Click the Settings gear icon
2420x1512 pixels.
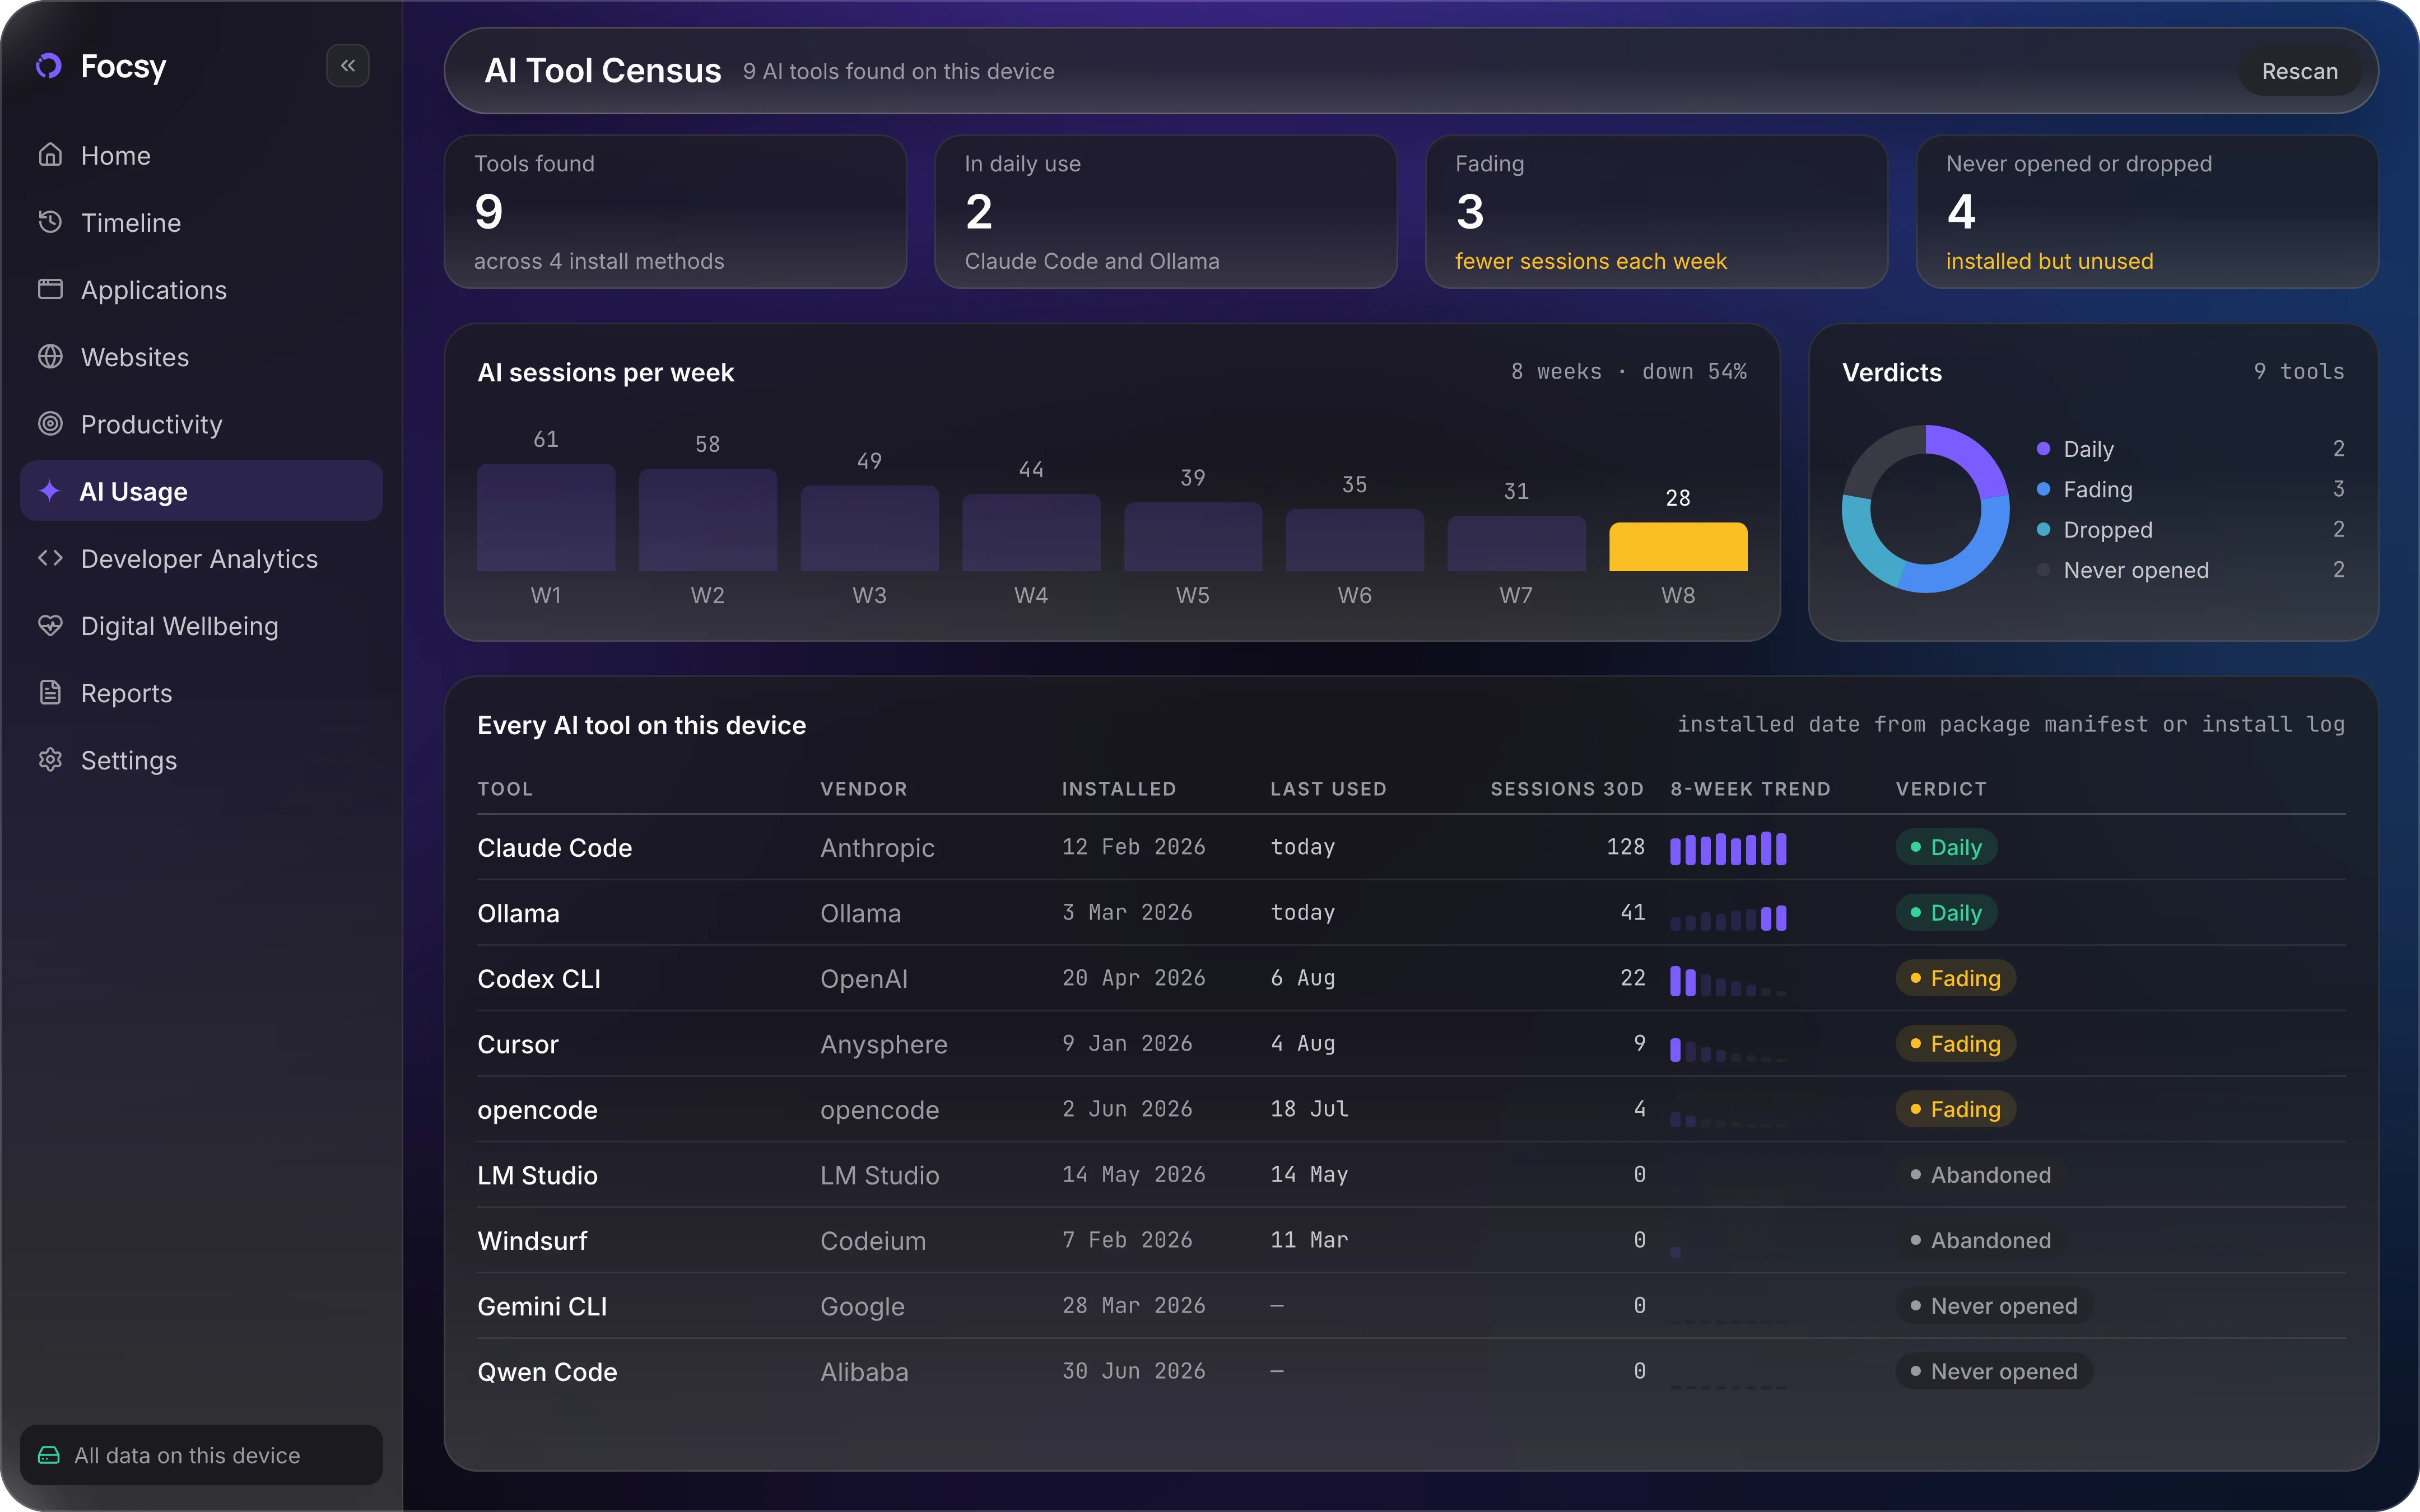pos(50,760)
